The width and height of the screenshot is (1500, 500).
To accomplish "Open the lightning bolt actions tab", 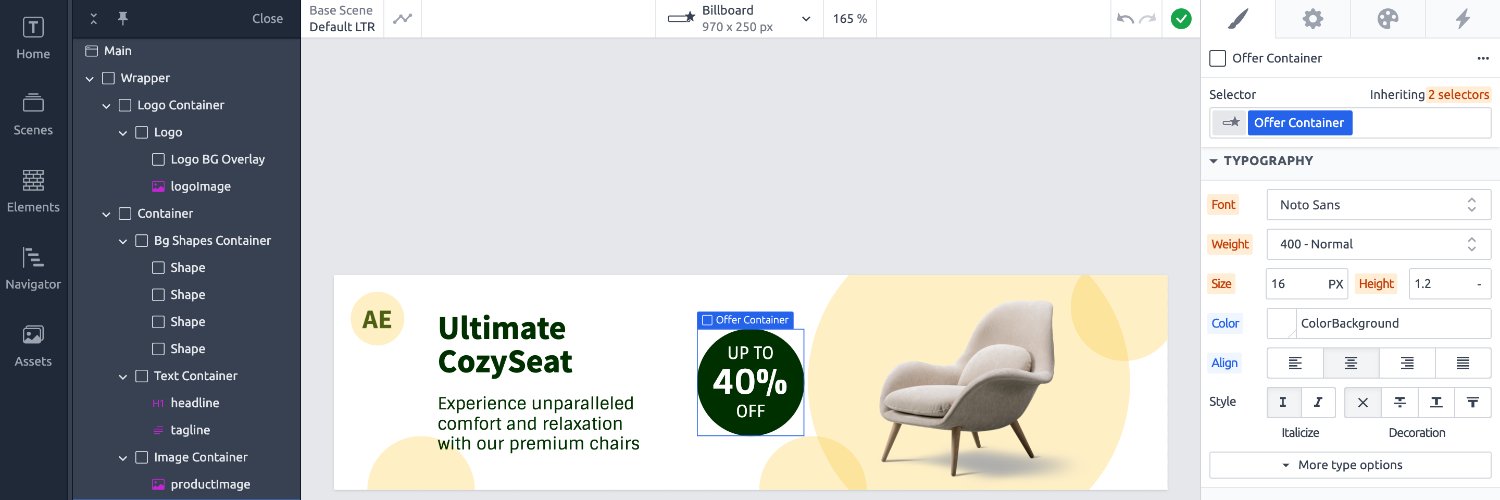I will coord(1462,19).
